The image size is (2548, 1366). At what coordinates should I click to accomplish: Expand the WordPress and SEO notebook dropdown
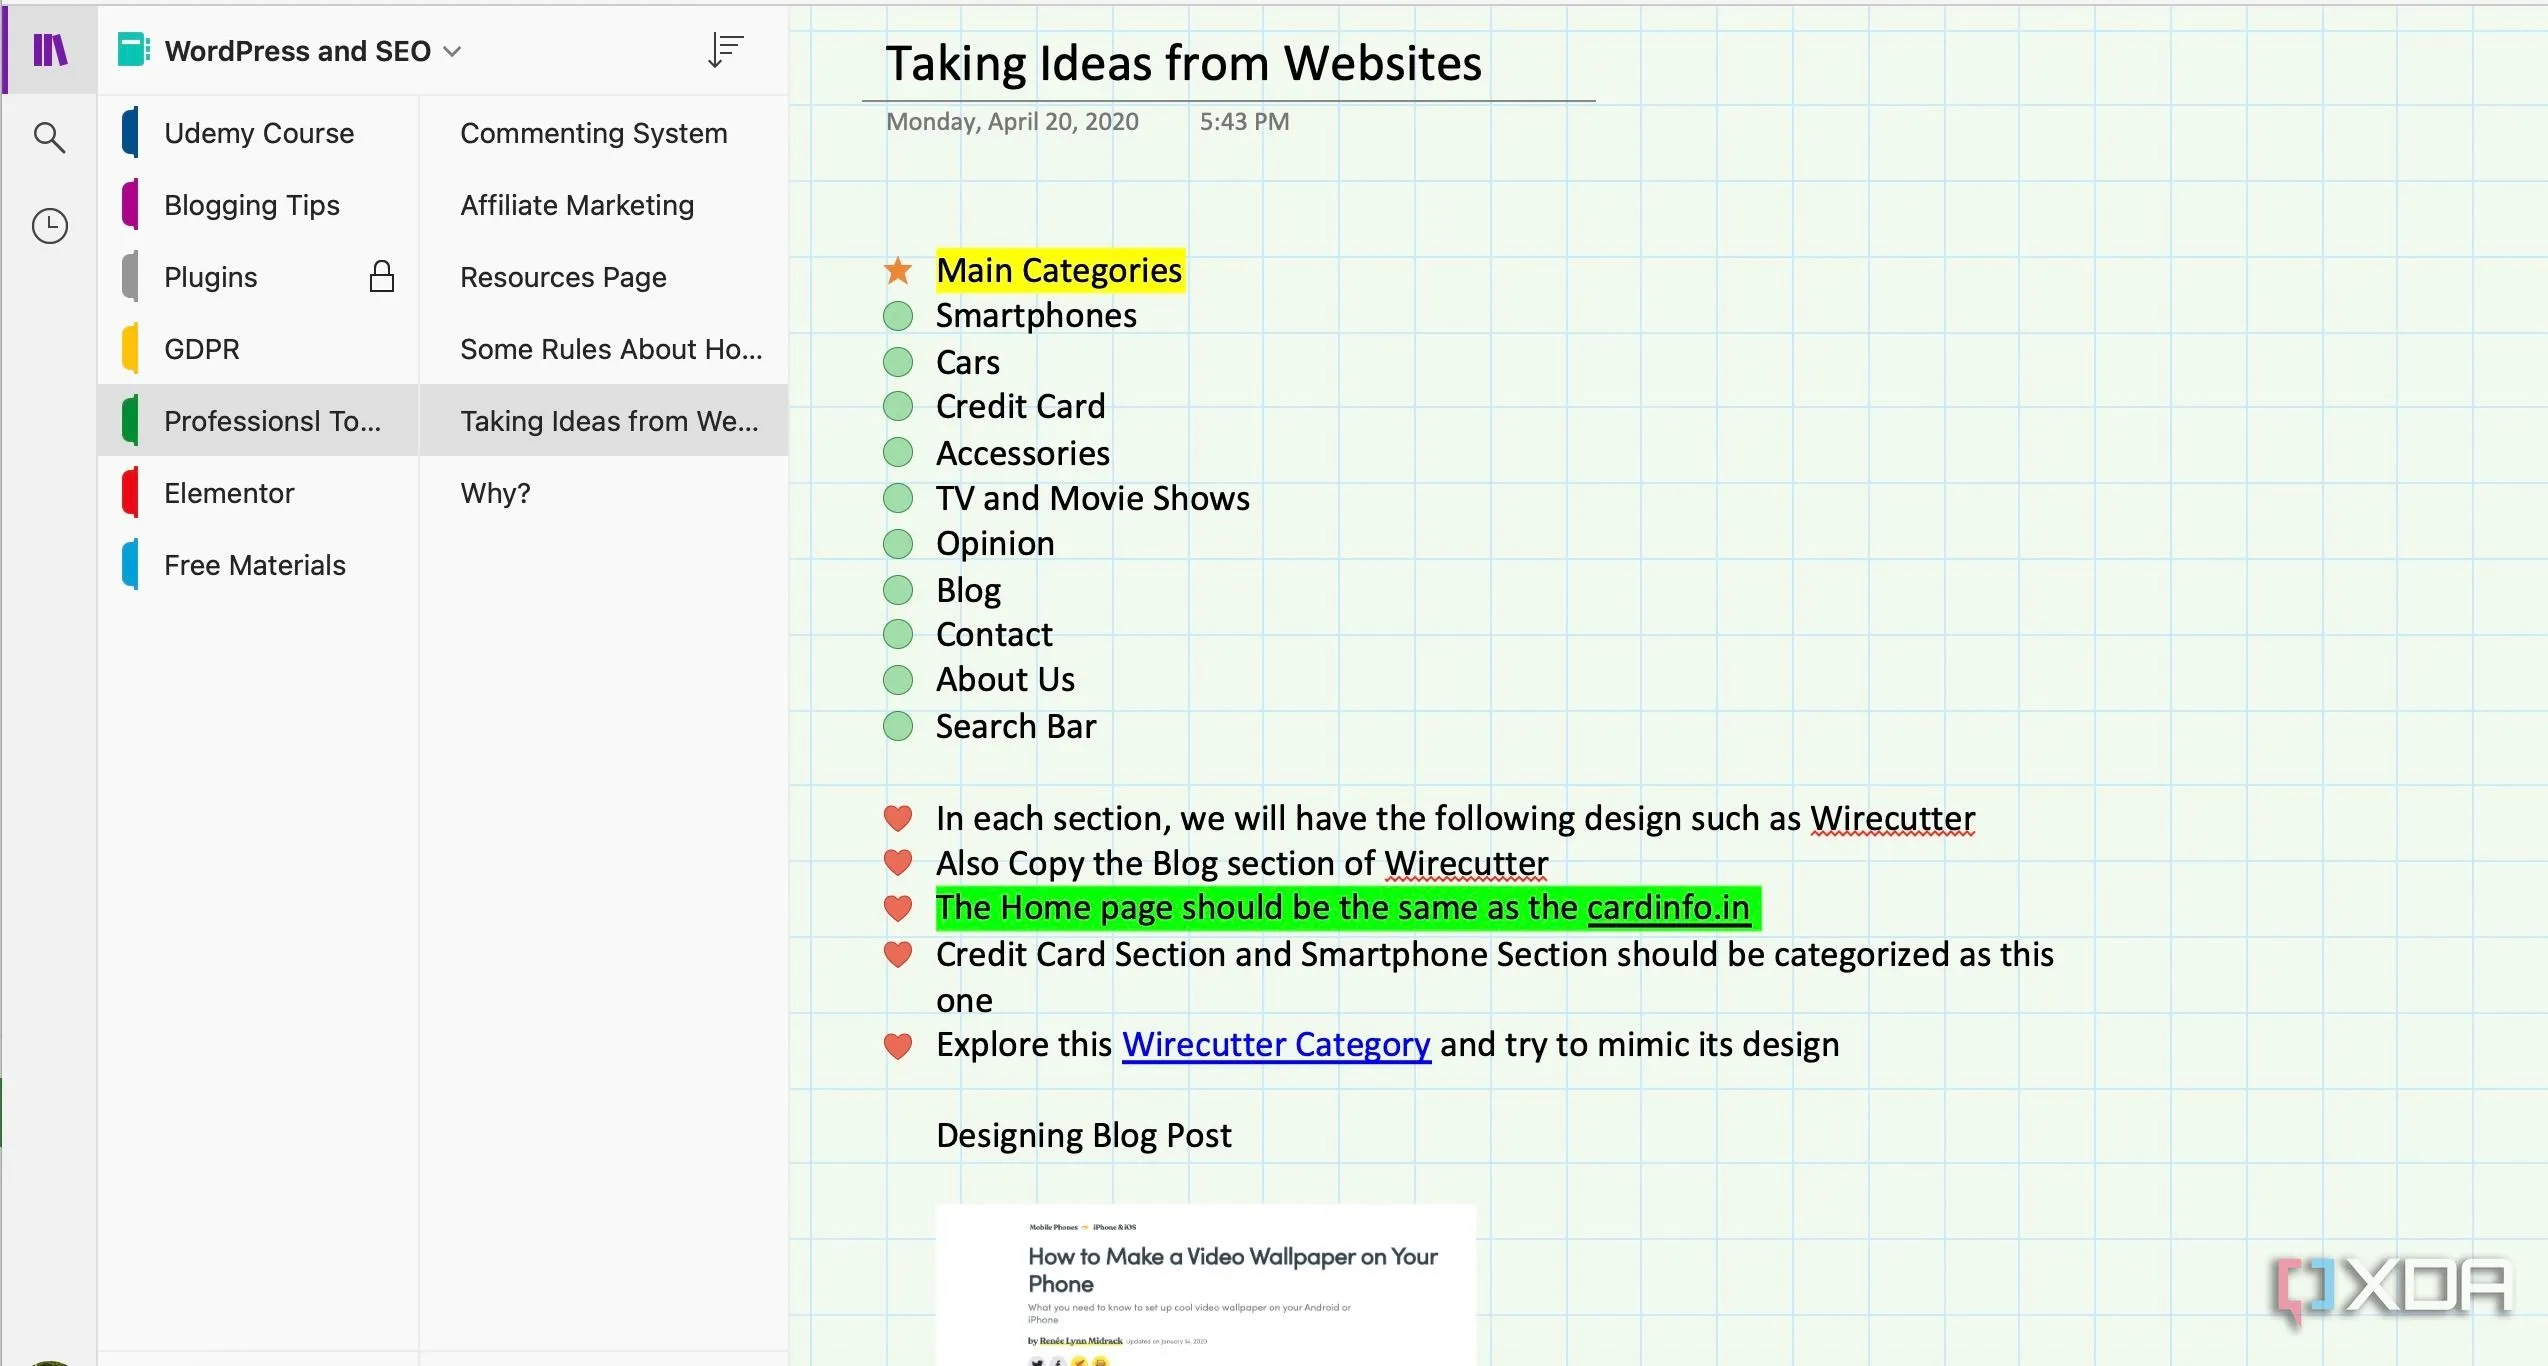(x=452, y=51)
